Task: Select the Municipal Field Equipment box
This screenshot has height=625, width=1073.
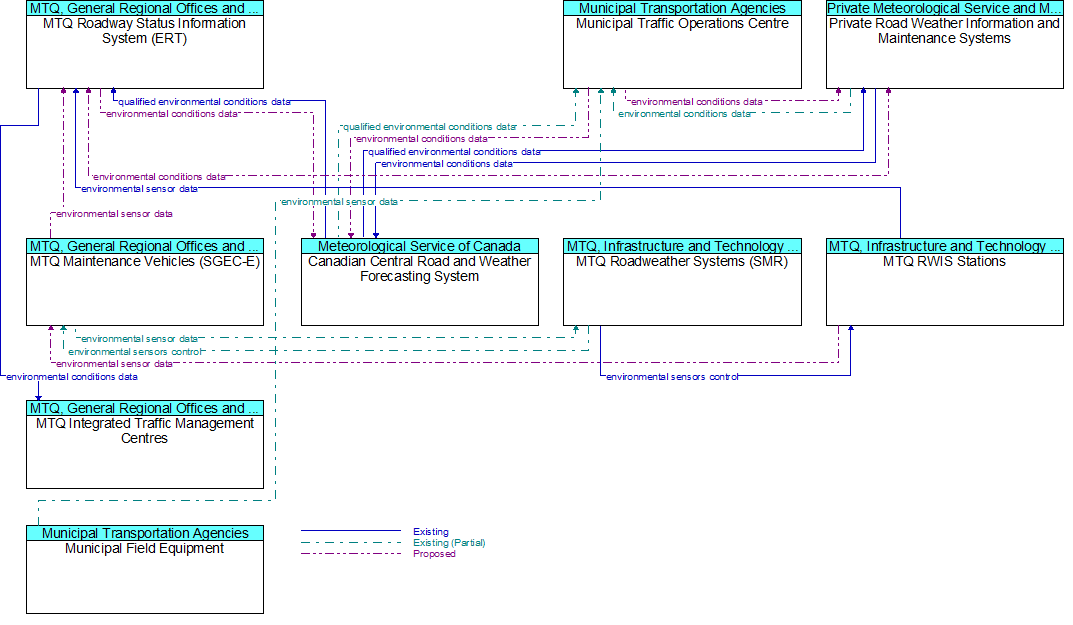Action: (x=145, y=570)
